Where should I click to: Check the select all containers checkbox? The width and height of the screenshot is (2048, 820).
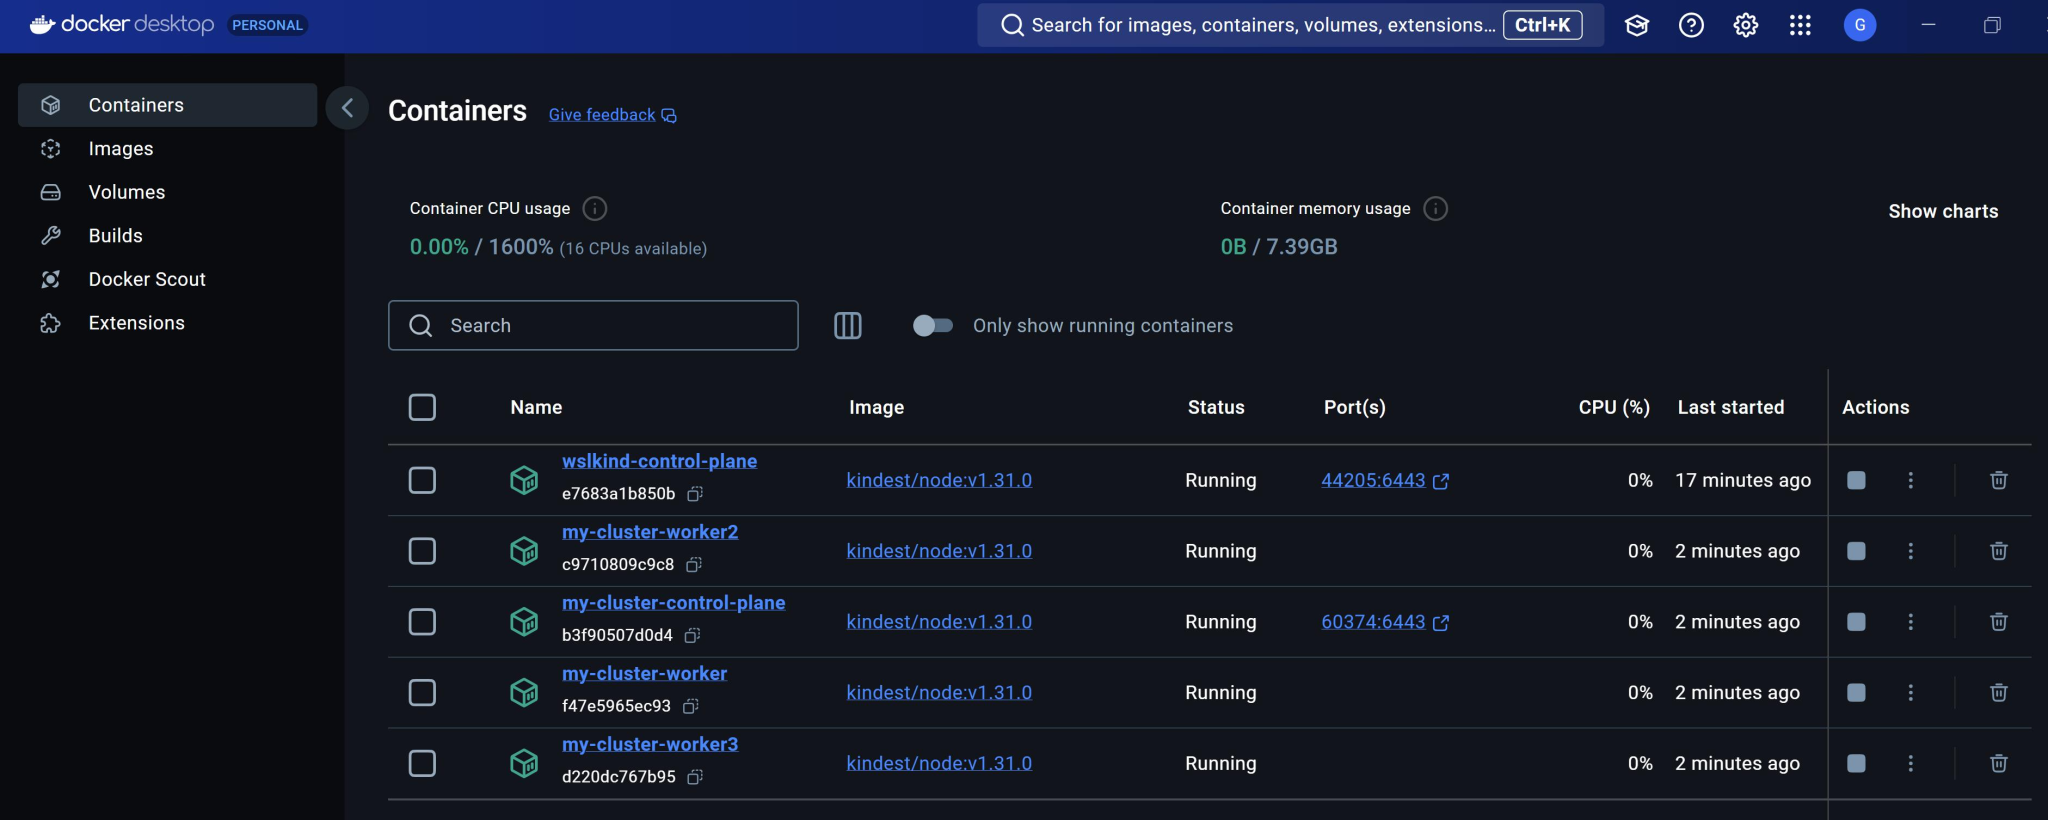click(x=422, y=408)
